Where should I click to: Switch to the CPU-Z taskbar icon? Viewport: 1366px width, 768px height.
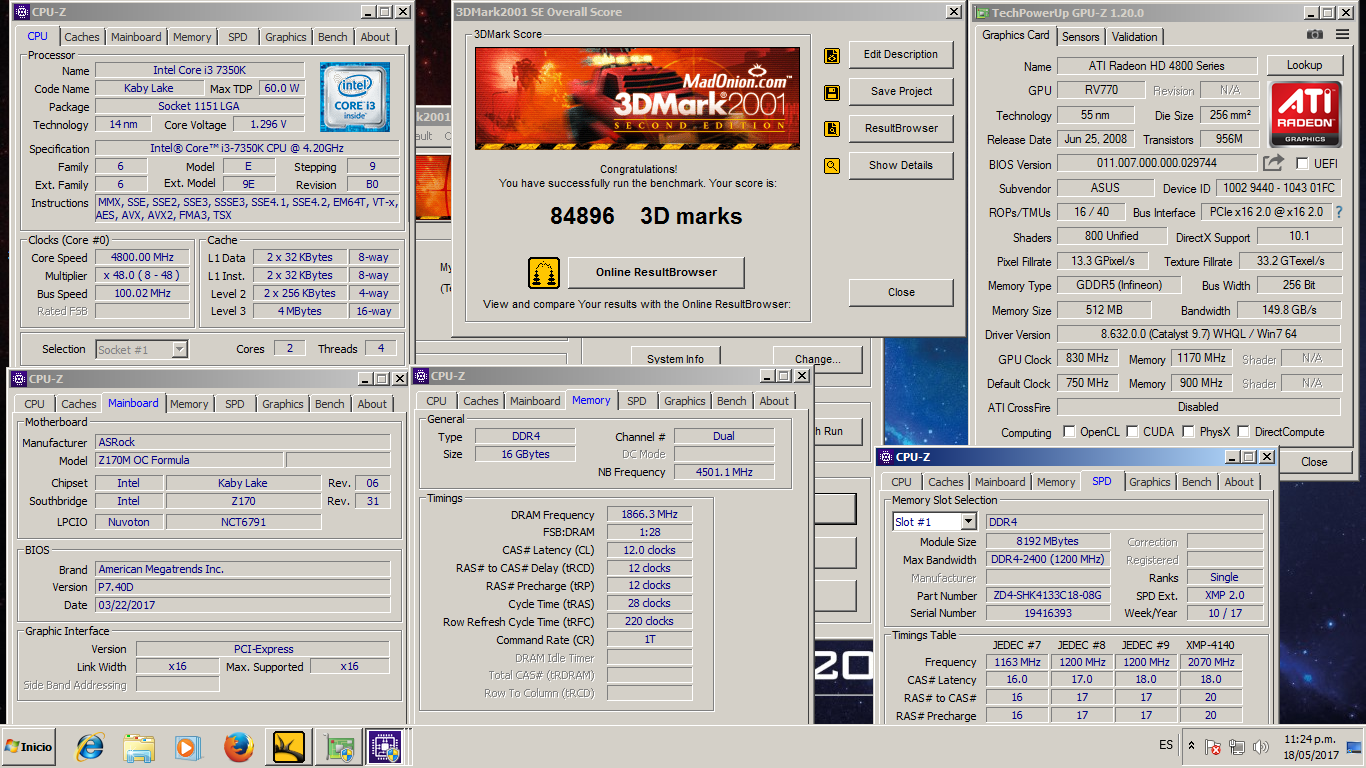pos(385,747)
